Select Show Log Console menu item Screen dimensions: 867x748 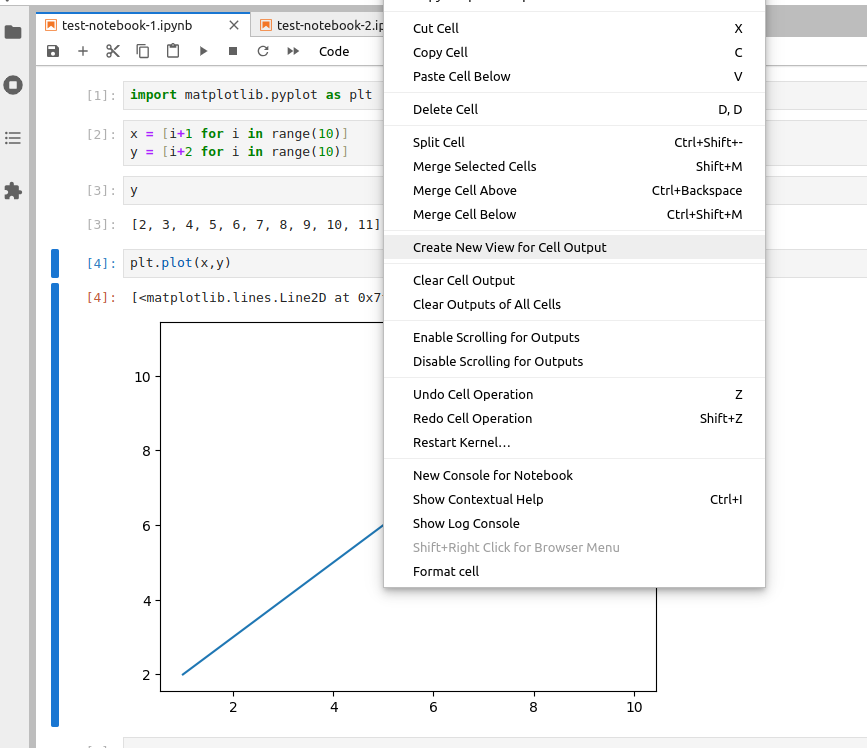pyautogui.click(x=574, y=524)
